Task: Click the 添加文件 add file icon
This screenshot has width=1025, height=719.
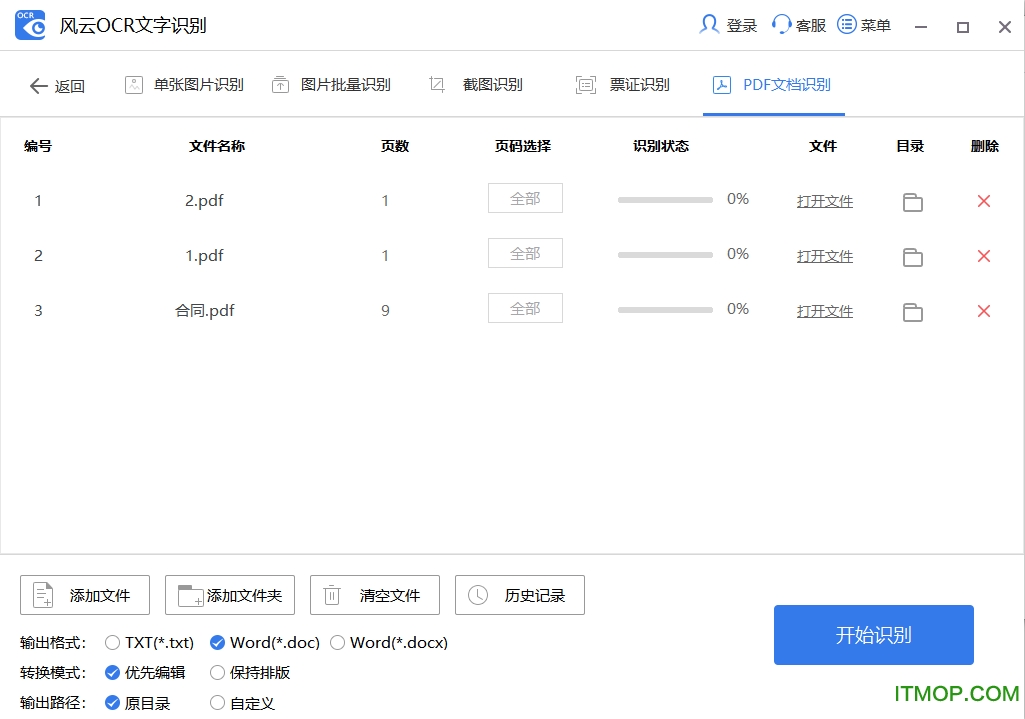Action: 41,594
